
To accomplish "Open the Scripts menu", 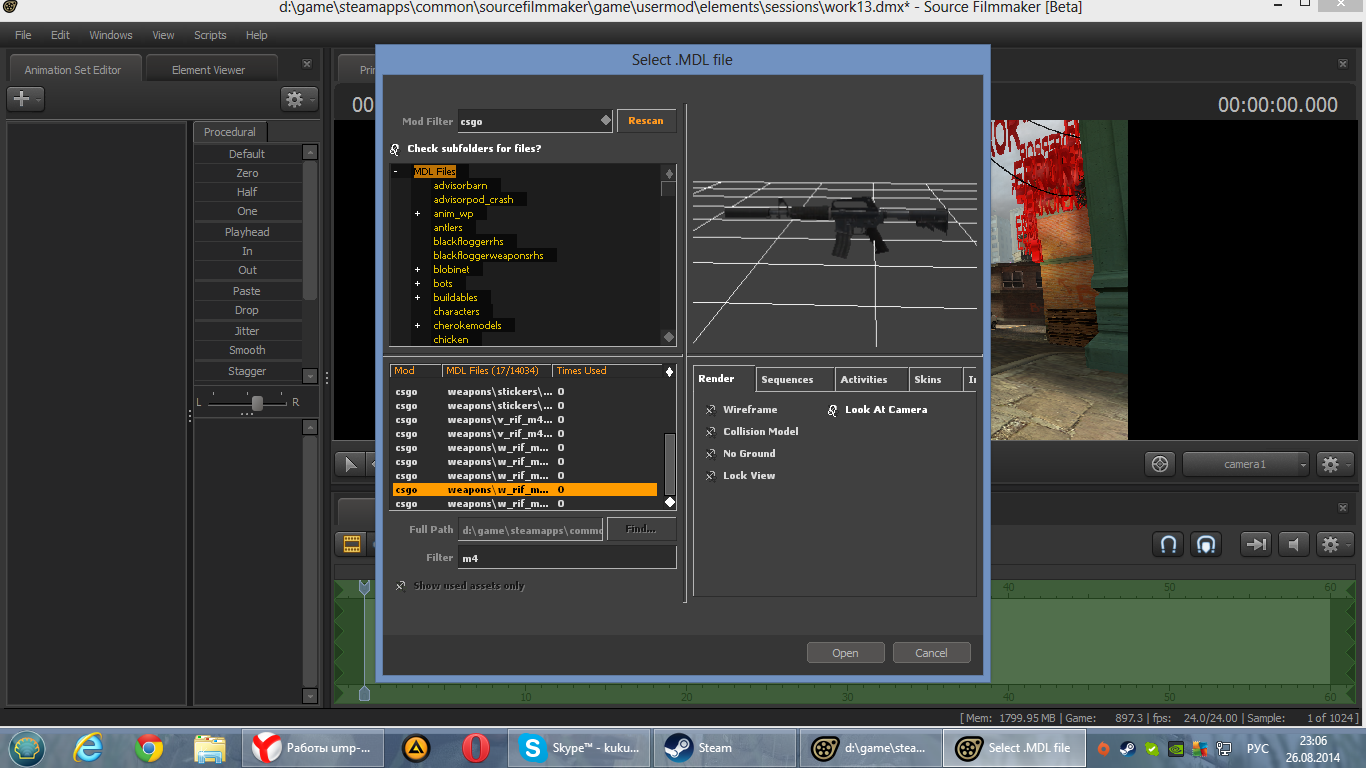I will [x=210, y=35].
